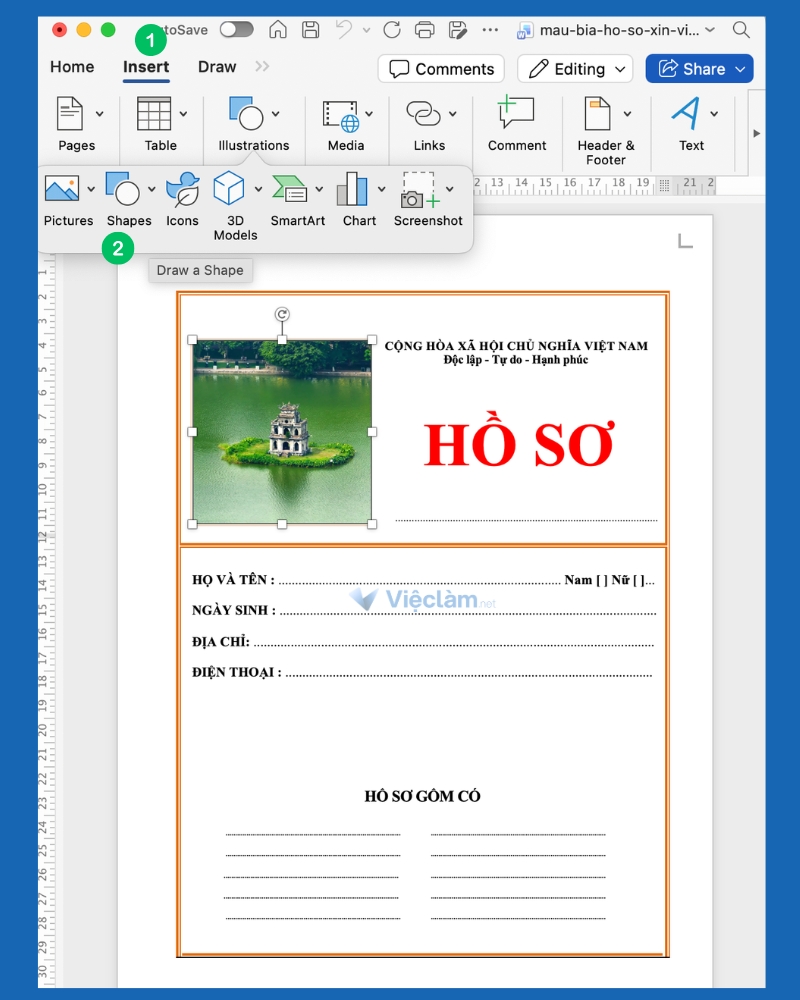This screenshot has height=1000, width=800.
Task: Open the Icons library
Action: 181,190
